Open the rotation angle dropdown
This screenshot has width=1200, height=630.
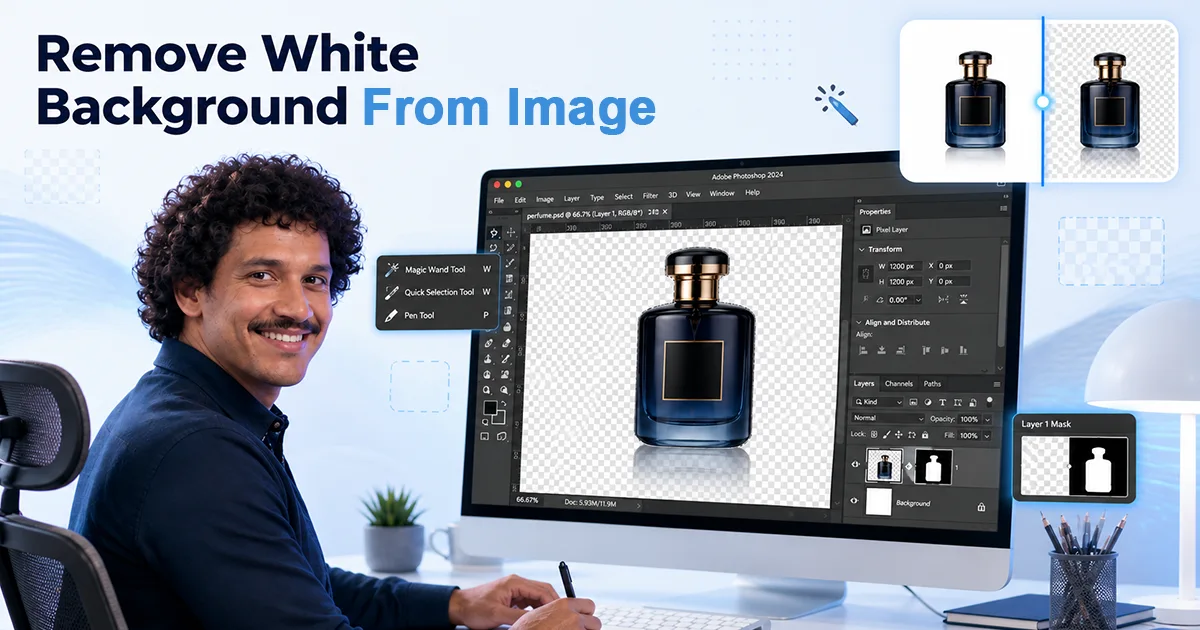(919, 300)
